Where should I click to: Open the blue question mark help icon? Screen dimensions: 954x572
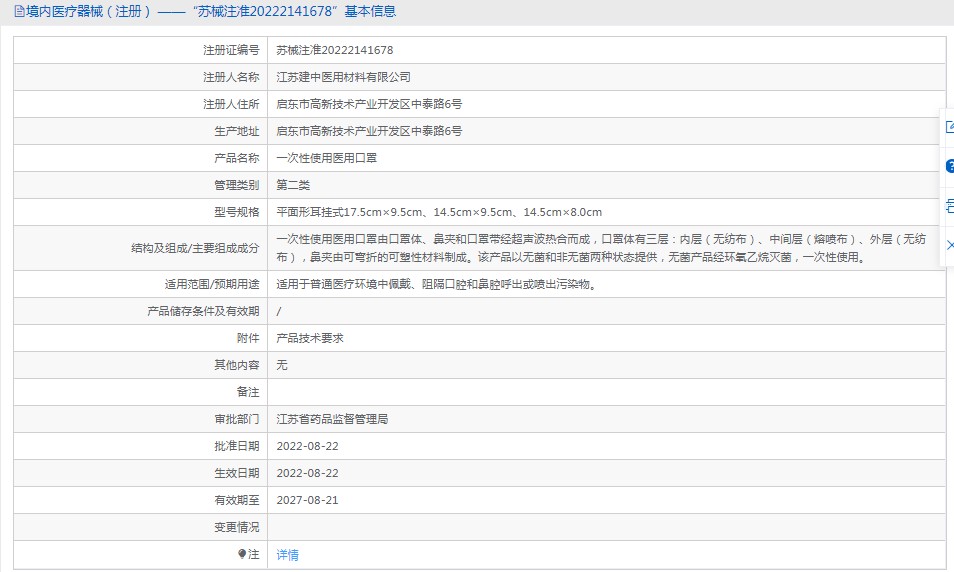[950, 166]
